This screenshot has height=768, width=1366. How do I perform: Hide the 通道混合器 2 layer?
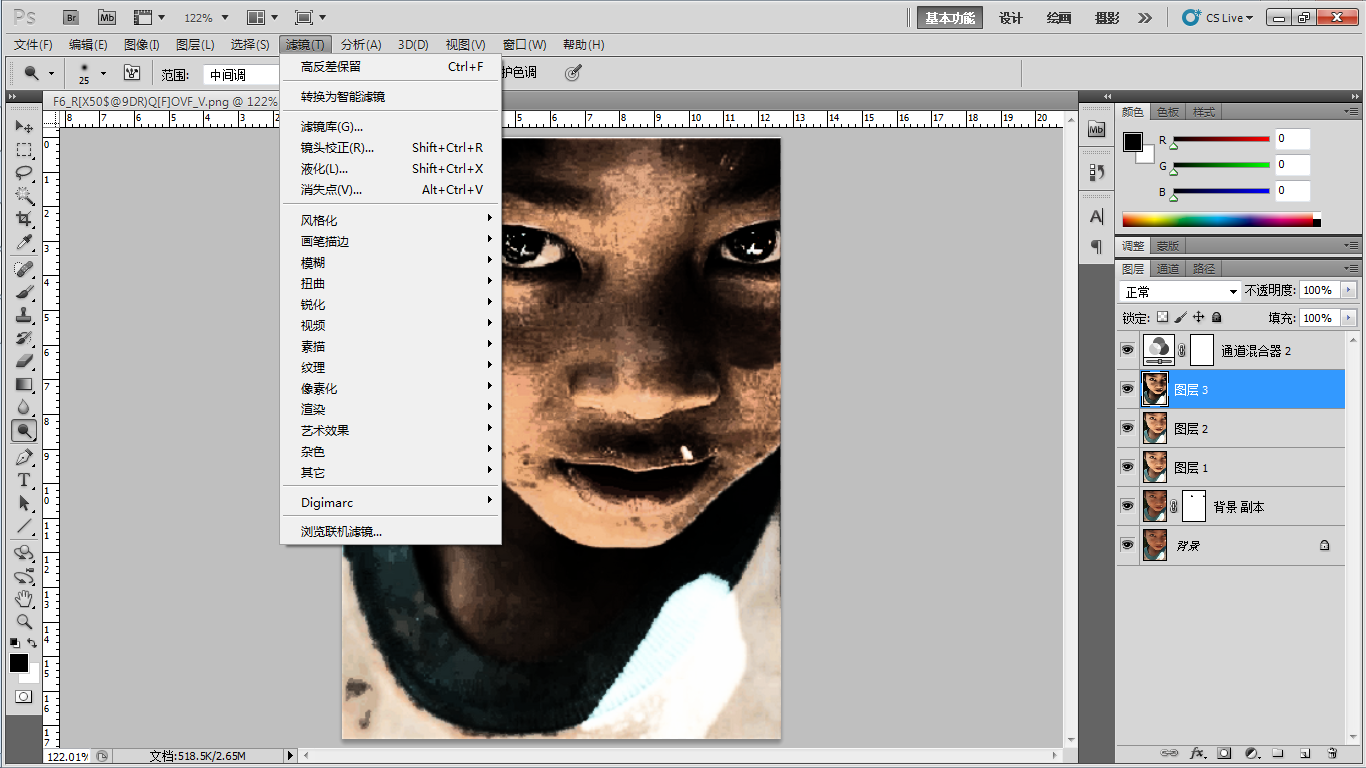coord(1127,351)
